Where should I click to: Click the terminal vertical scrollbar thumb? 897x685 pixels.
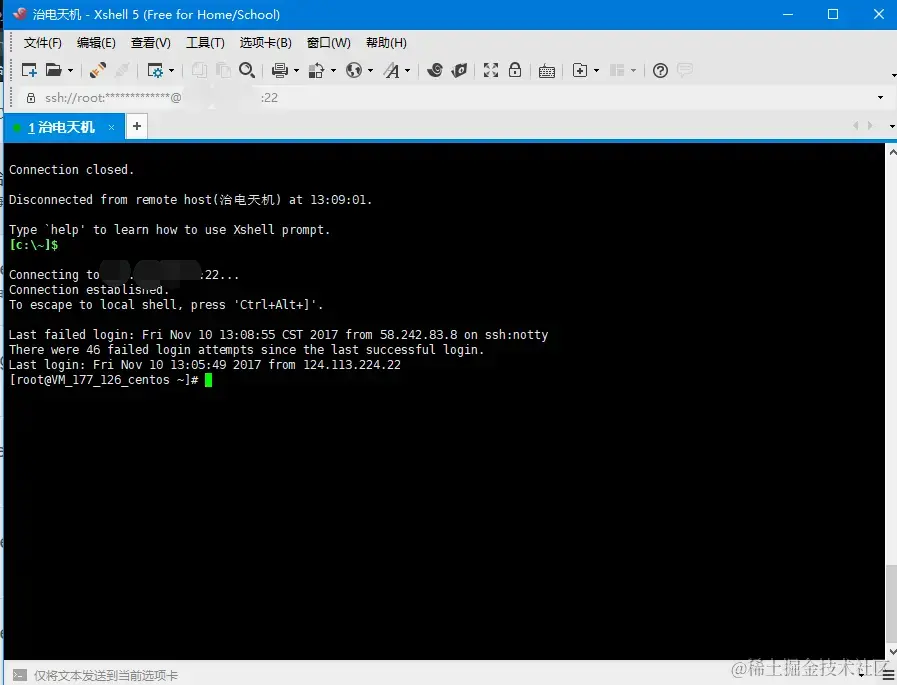pos(892,604)
